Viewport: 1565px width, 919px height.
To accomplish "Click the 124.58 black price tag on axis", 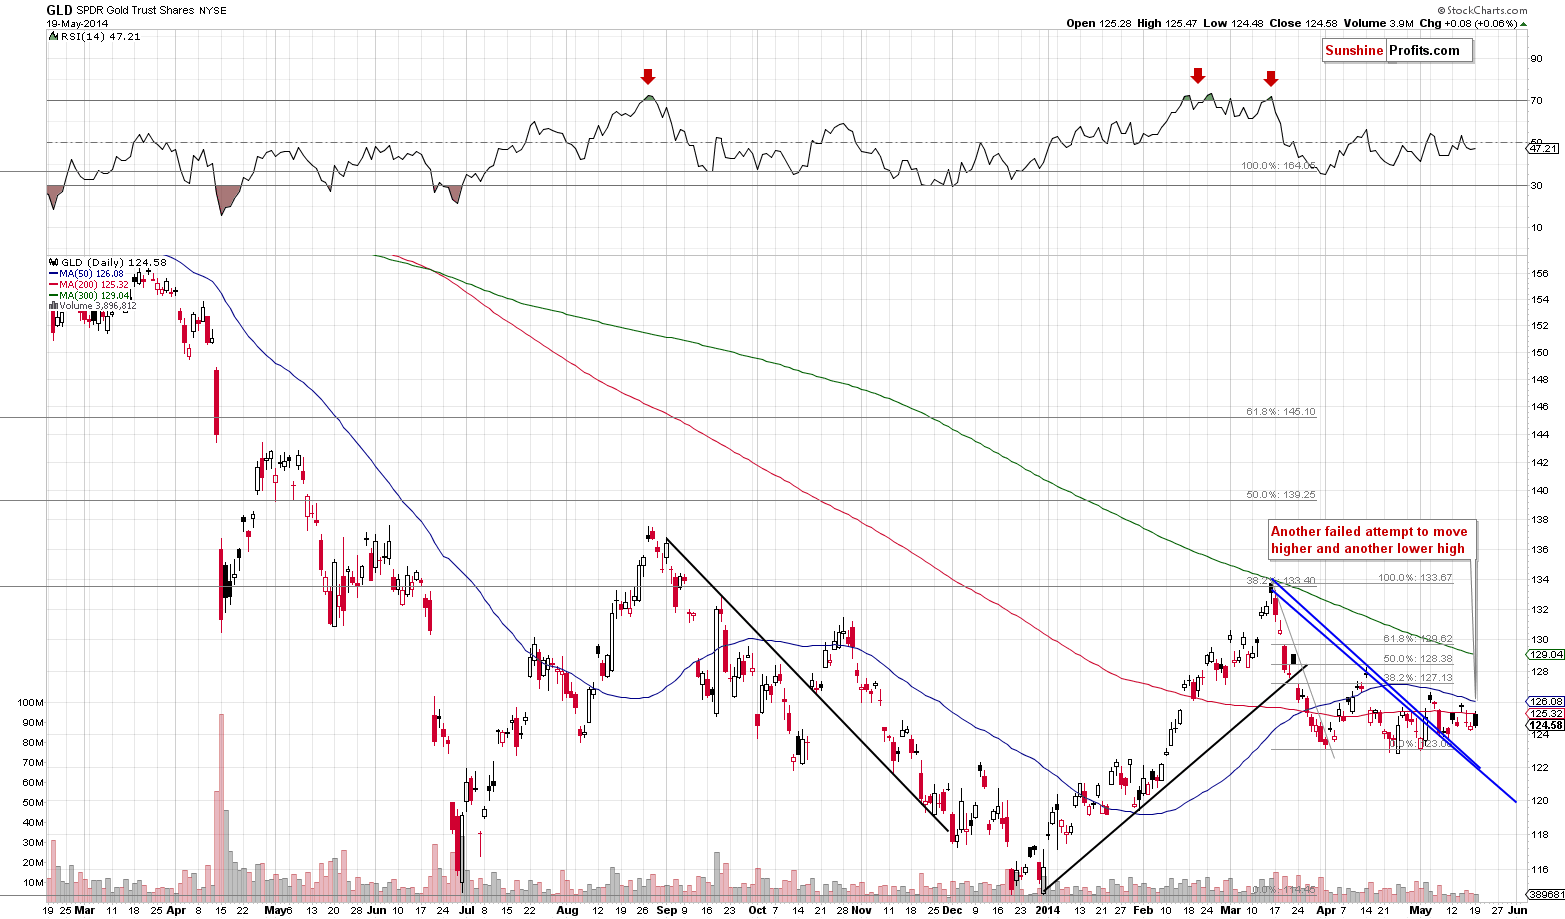I will click(x=1545, y=725).
